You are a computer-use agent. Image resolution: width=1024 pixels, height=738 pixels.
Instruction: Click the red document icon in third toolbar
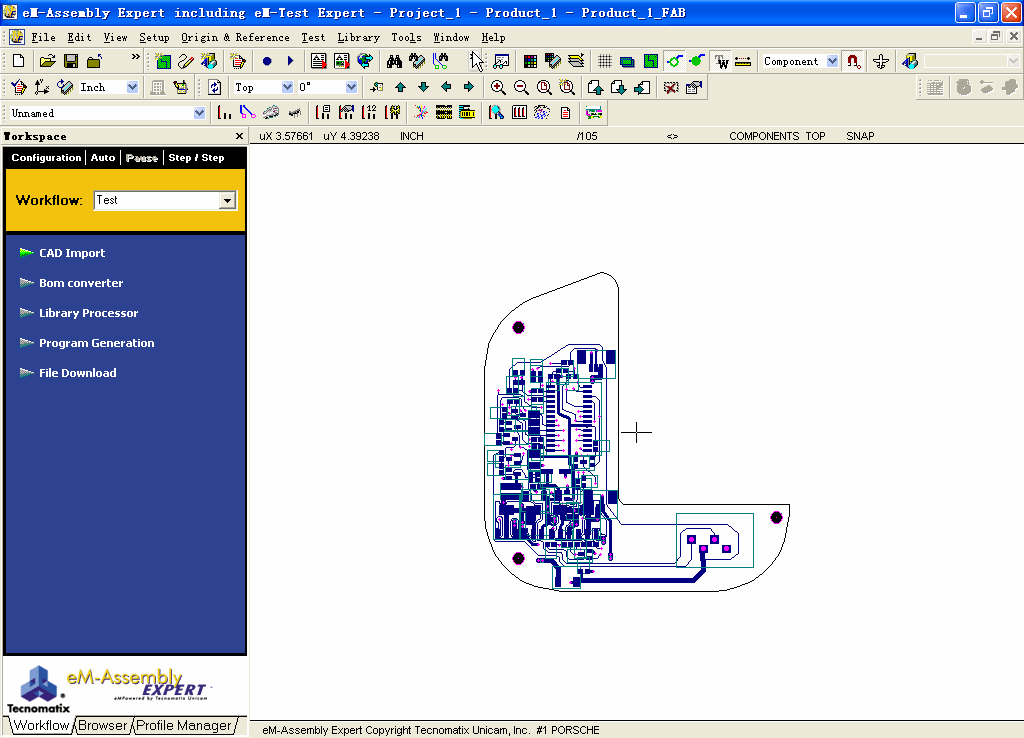565,112
